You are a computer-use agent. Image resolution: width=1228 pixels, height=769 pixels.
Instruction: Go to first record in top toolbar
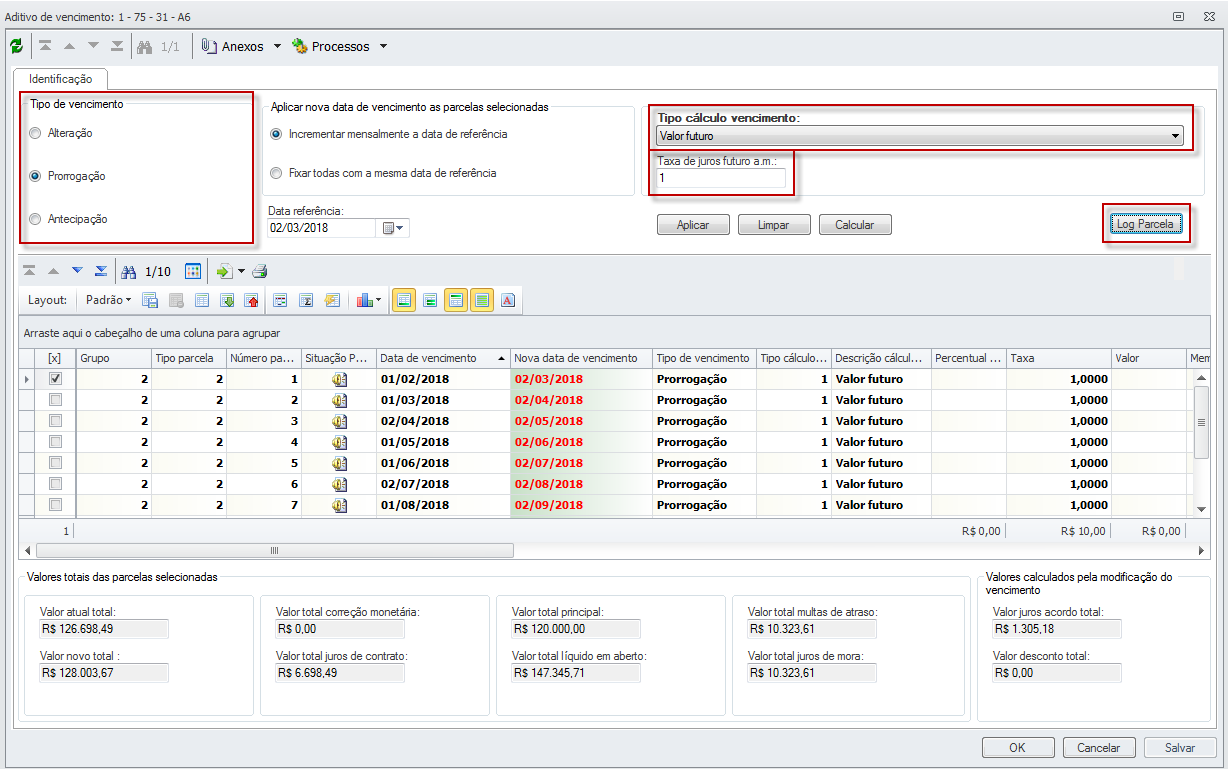[x=45, y=46]
